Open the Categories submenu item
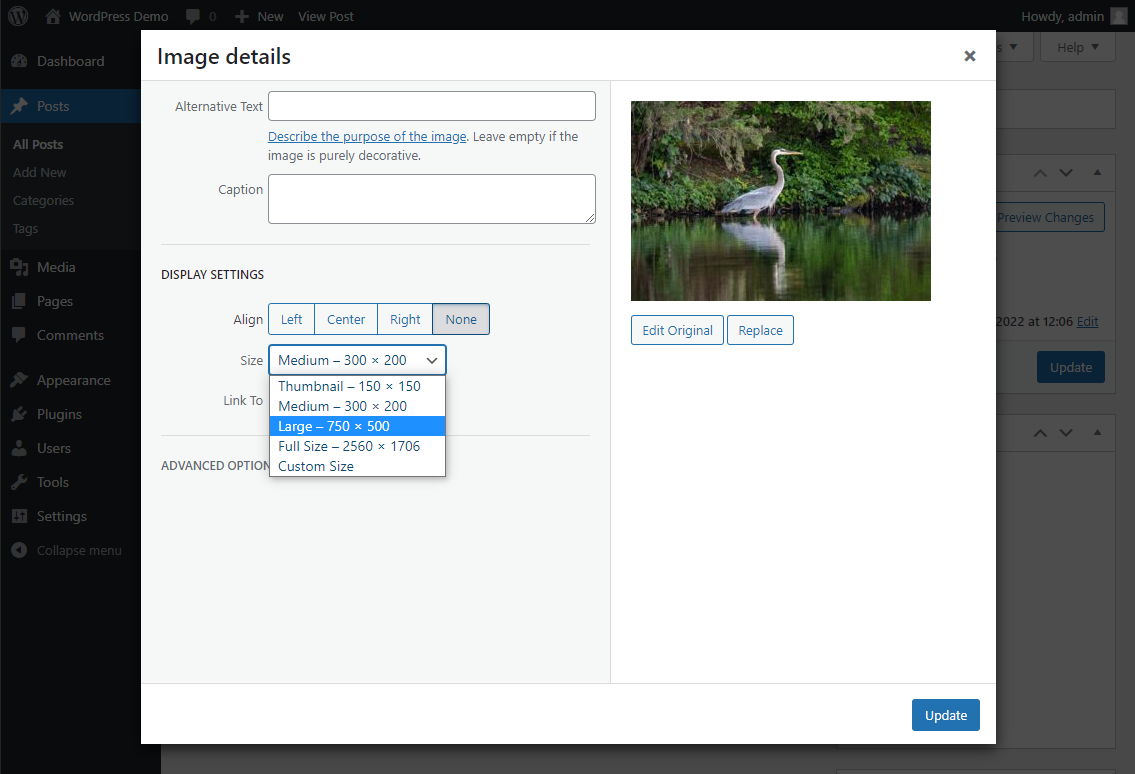The height and width of the screenshot is (774, 1135). pos(43,201)
